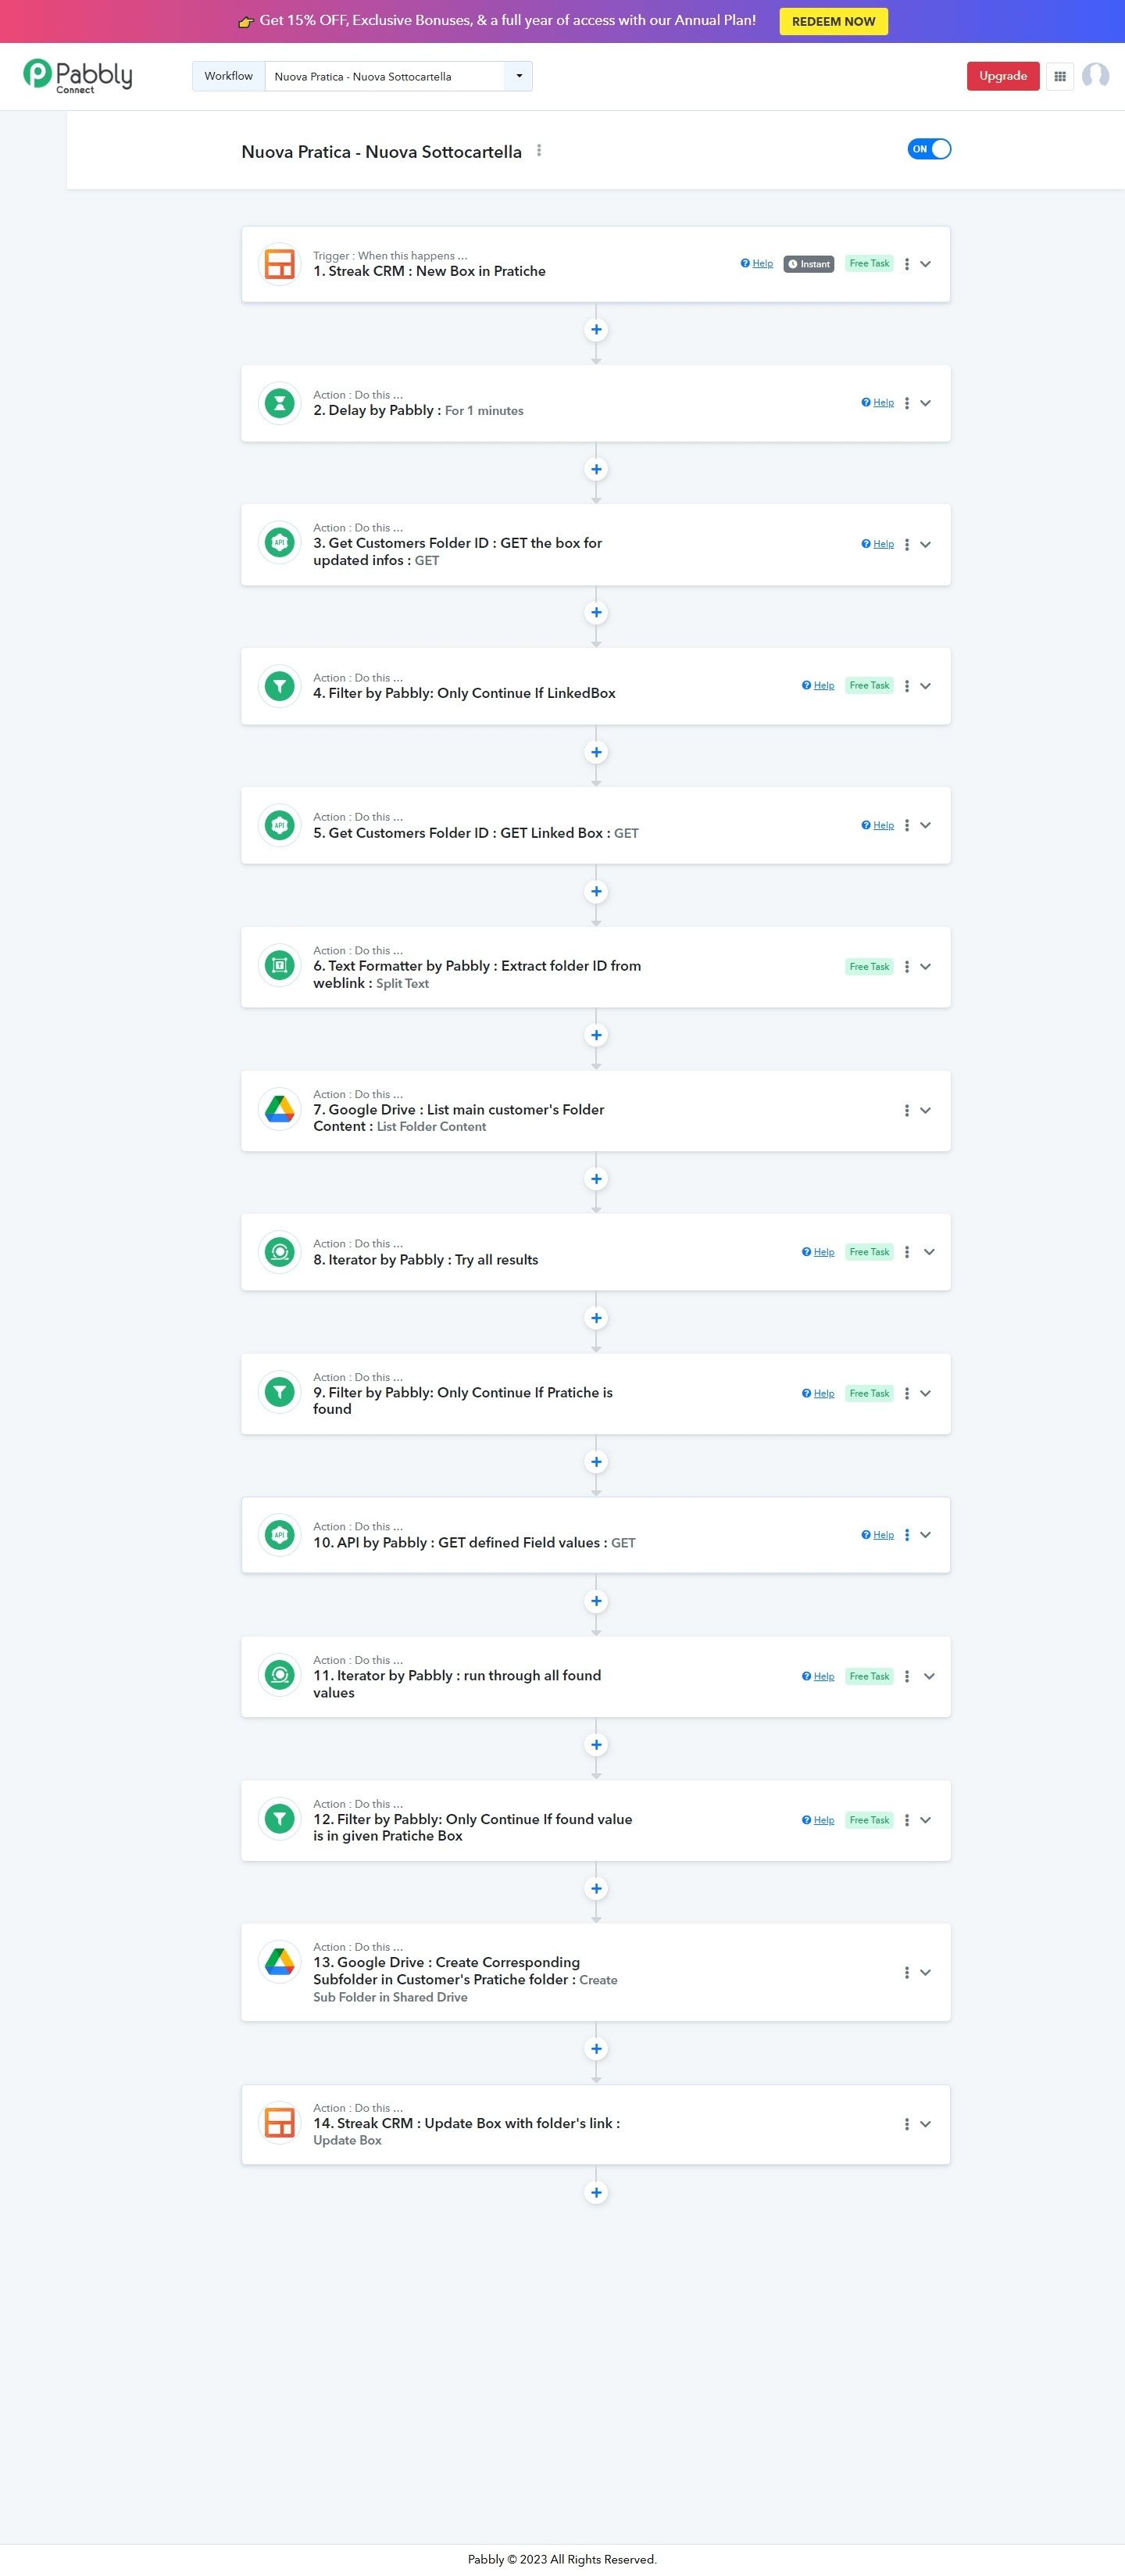Click the API icon of step 5
Viewport: 1125px width, 2576px height.
280,826
